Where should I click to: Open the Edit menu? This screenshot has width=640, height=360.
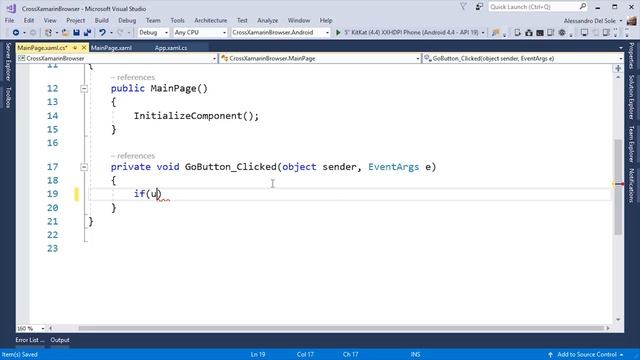click(x=29, y=20)
